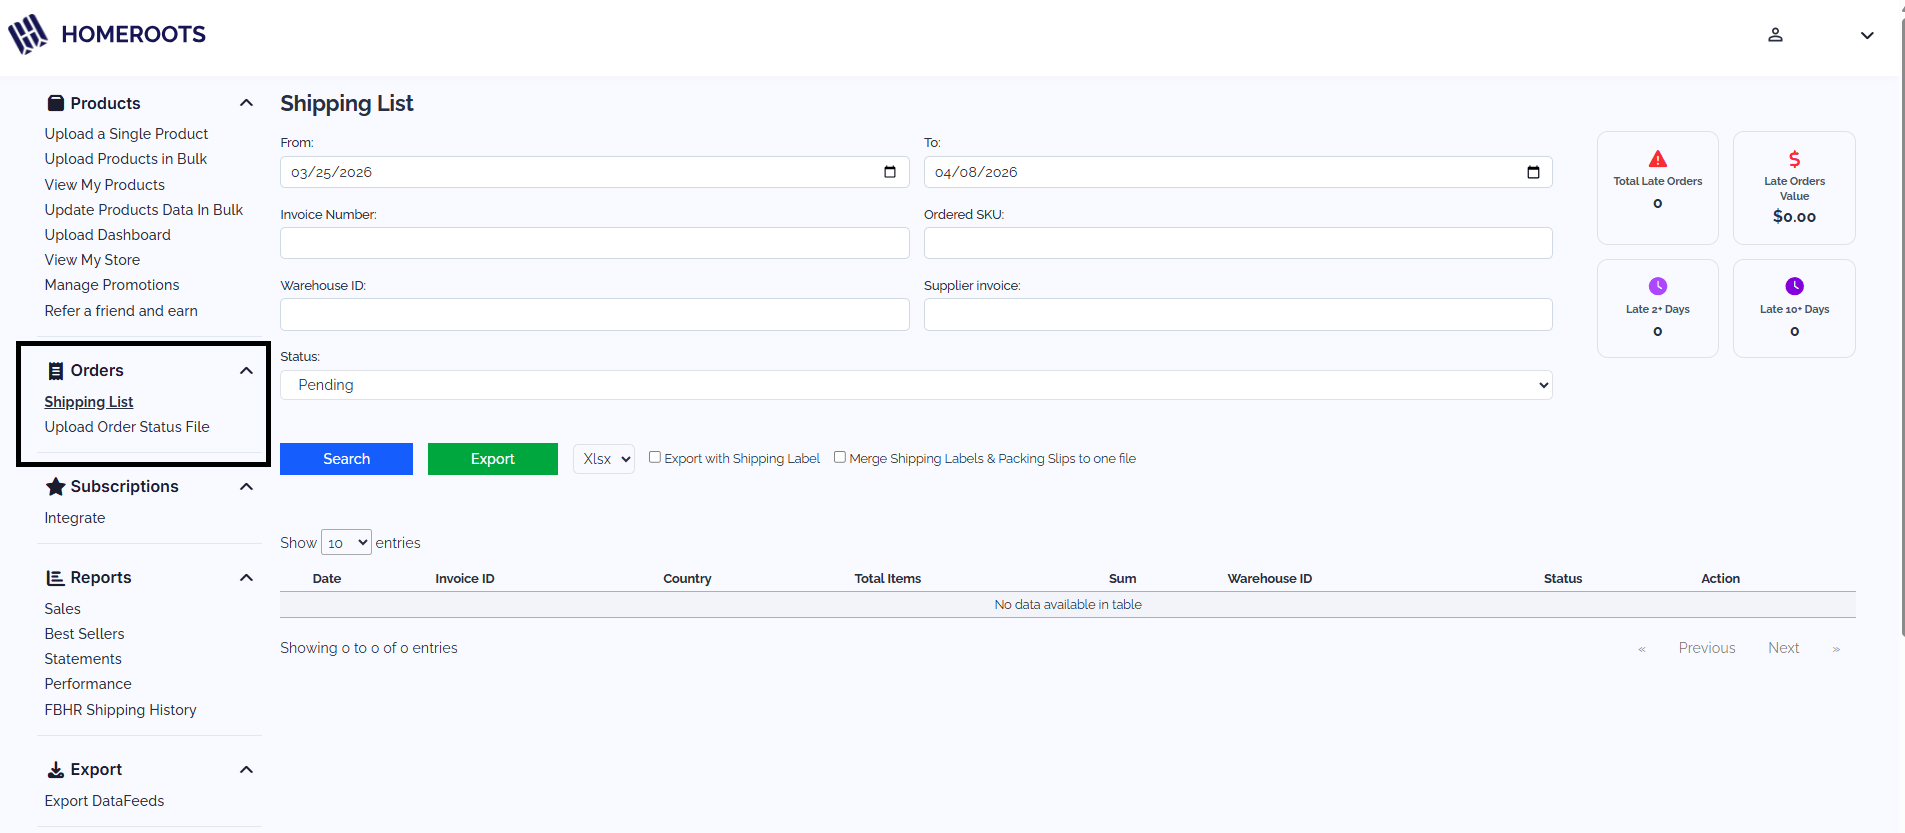
Task: Change the Show entries count dropdown
Action: (346, 543)
